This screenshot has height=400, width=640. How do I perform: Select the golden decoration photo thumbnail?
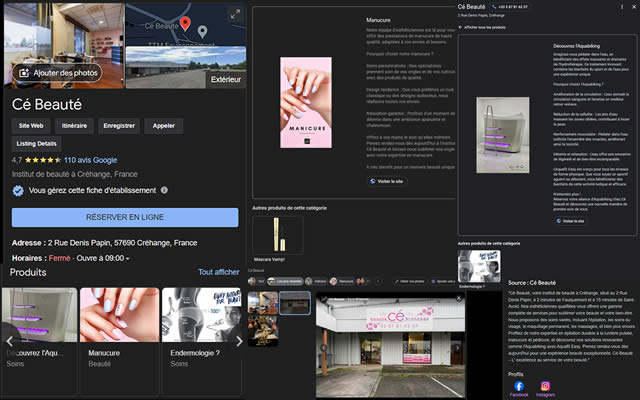[263, 331]
